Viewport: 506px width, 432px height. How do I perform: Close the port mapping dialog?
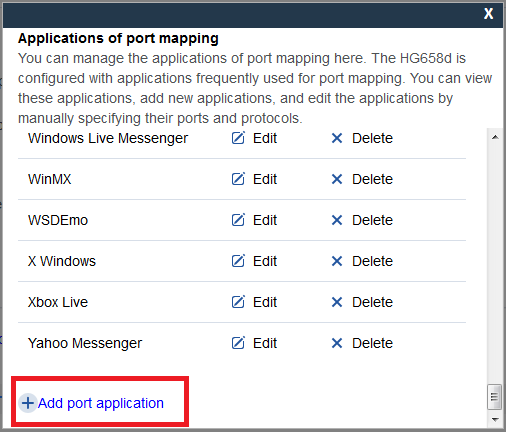click(488, 14)
